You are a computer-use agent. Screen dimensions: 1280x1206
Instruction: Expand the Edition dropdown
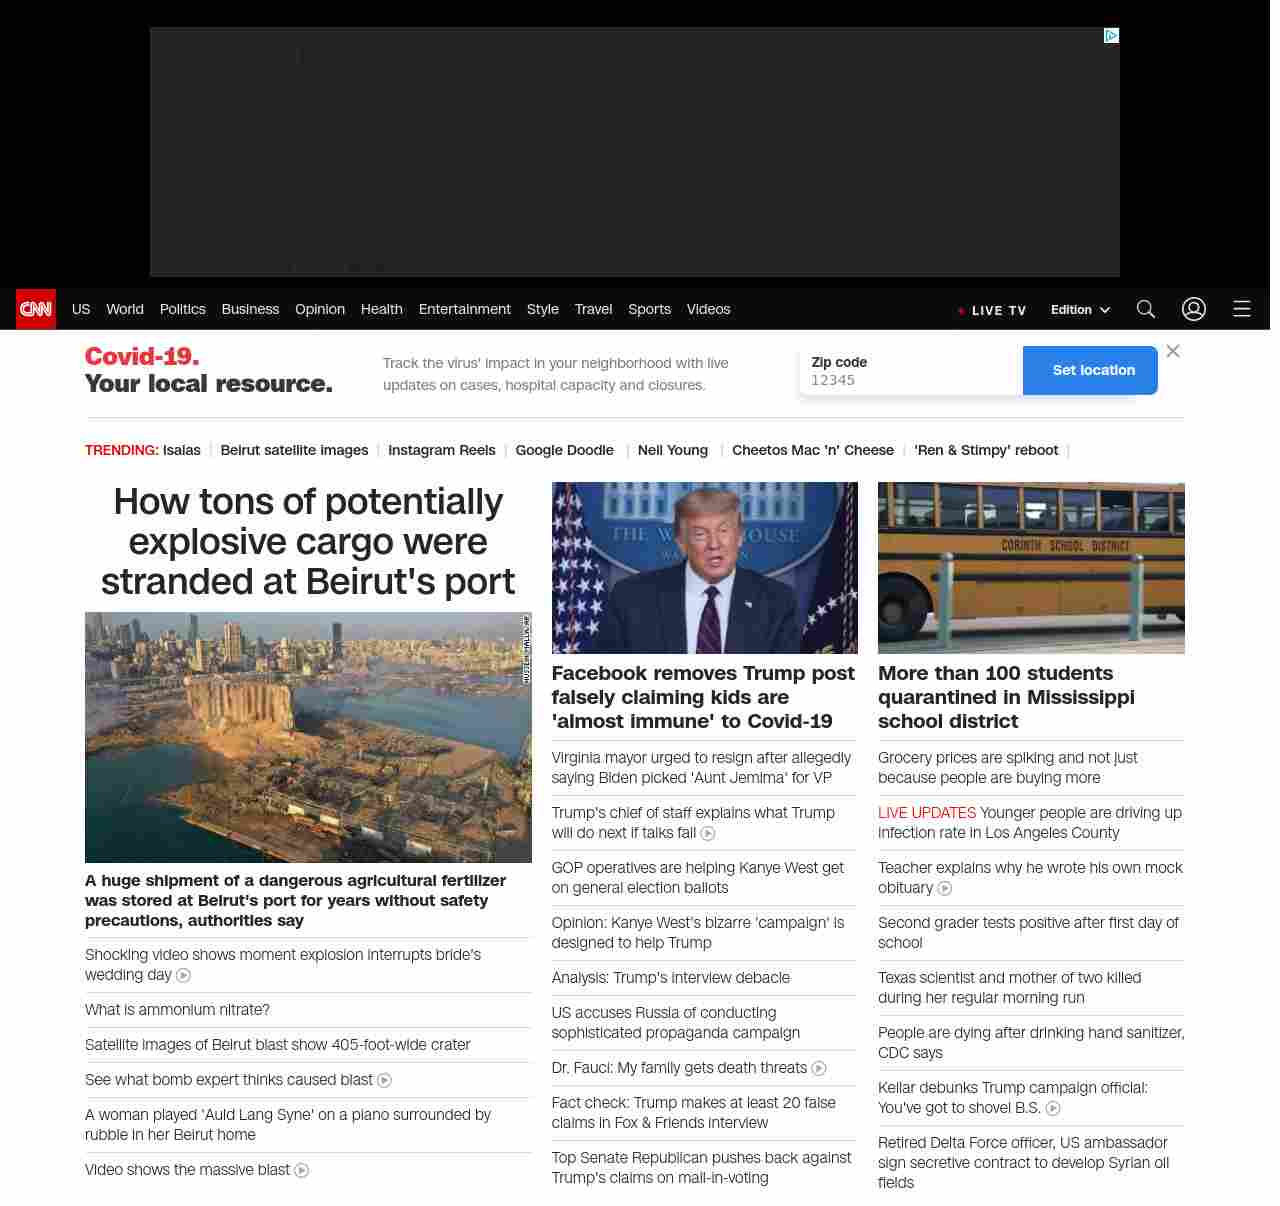[1080, 310]
